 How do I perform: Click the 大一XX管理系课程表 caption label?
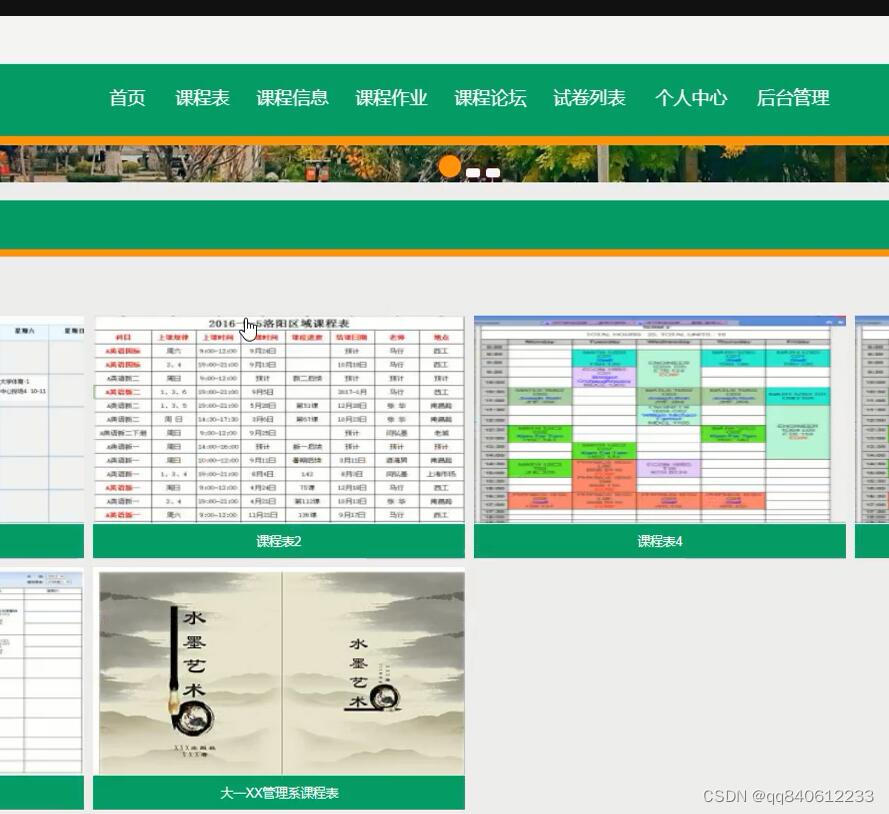pyautogui.click(x=280, y=792)
